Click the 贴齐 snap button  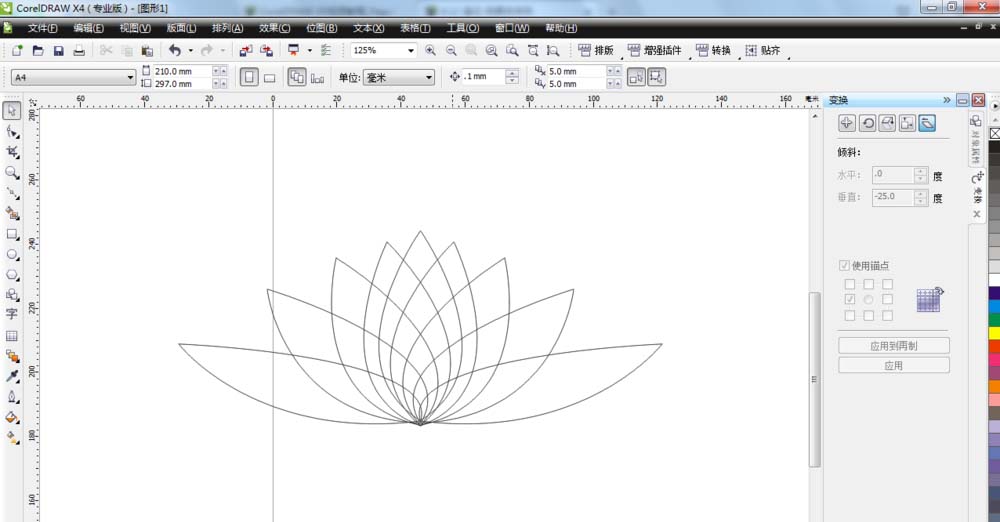pyautogui.click(x=763, y=50)
